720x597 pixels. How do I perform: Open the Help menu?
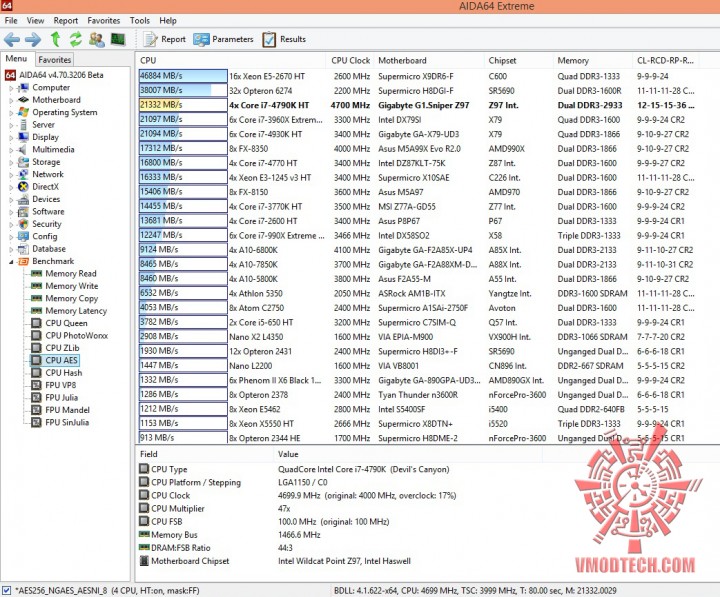pos(168,21)
